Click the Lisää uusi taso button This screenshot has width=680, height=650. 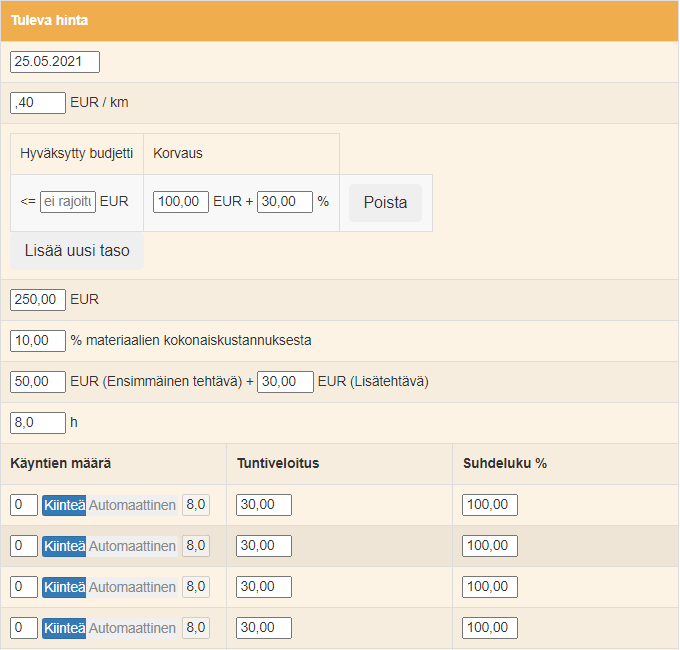[x=77, y=251]
